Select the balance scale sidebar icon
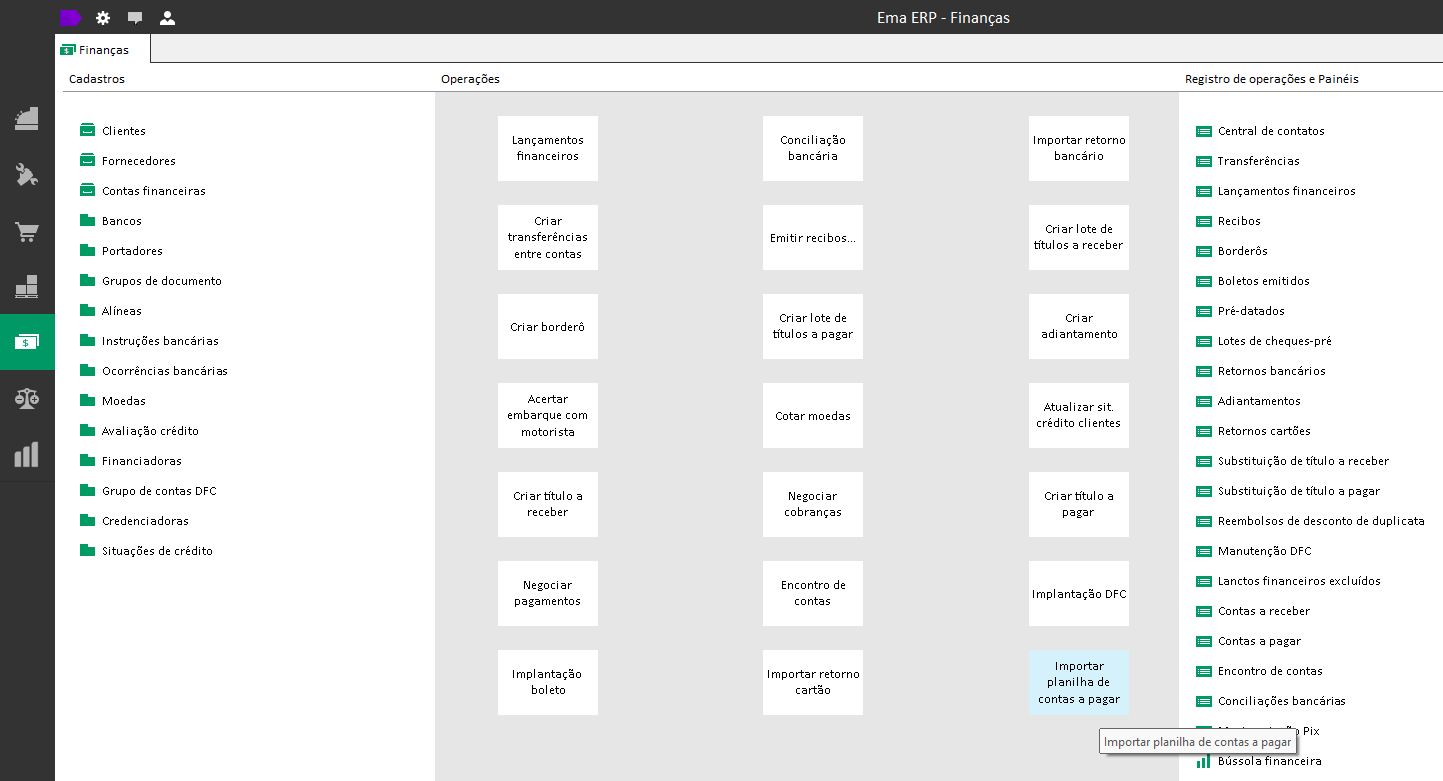This screenshot has width=1443, height=781. coord(27,399)
